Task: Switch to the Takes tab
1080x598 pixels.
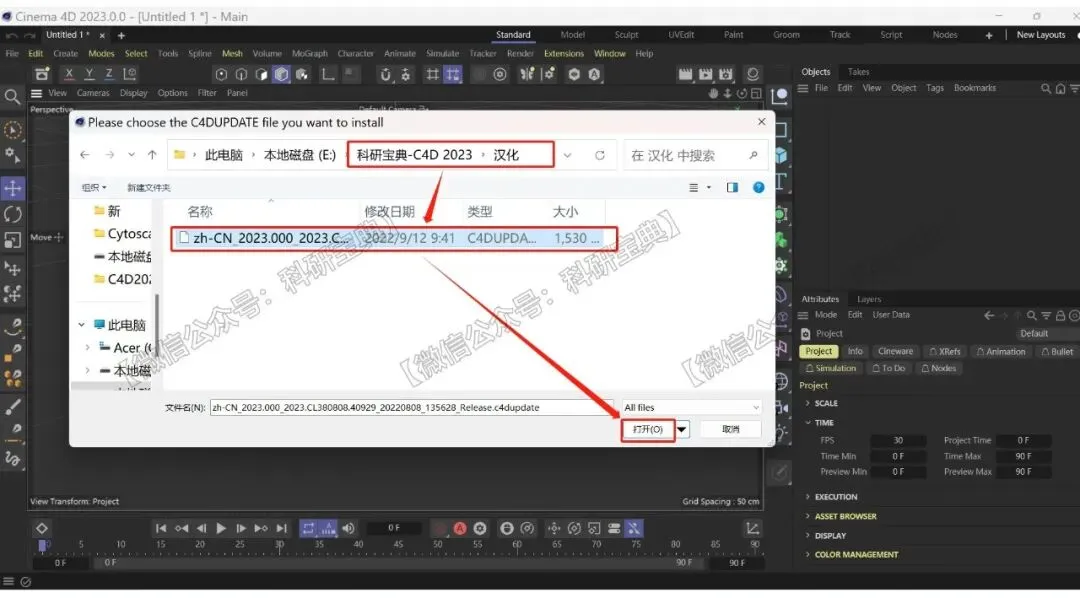Action: 858,72
